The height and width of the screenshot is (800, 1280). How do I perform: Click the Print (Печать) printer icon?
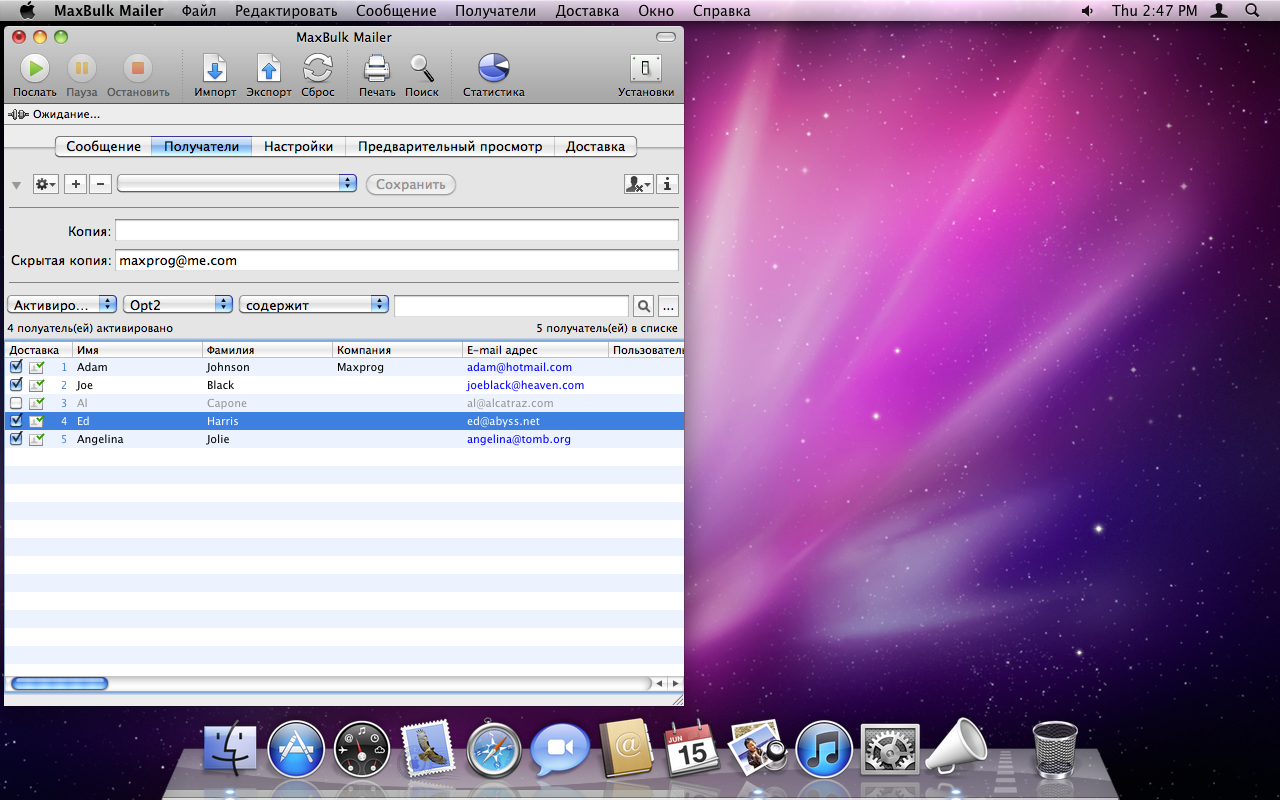pyautogui.click(x=377, y=69)
